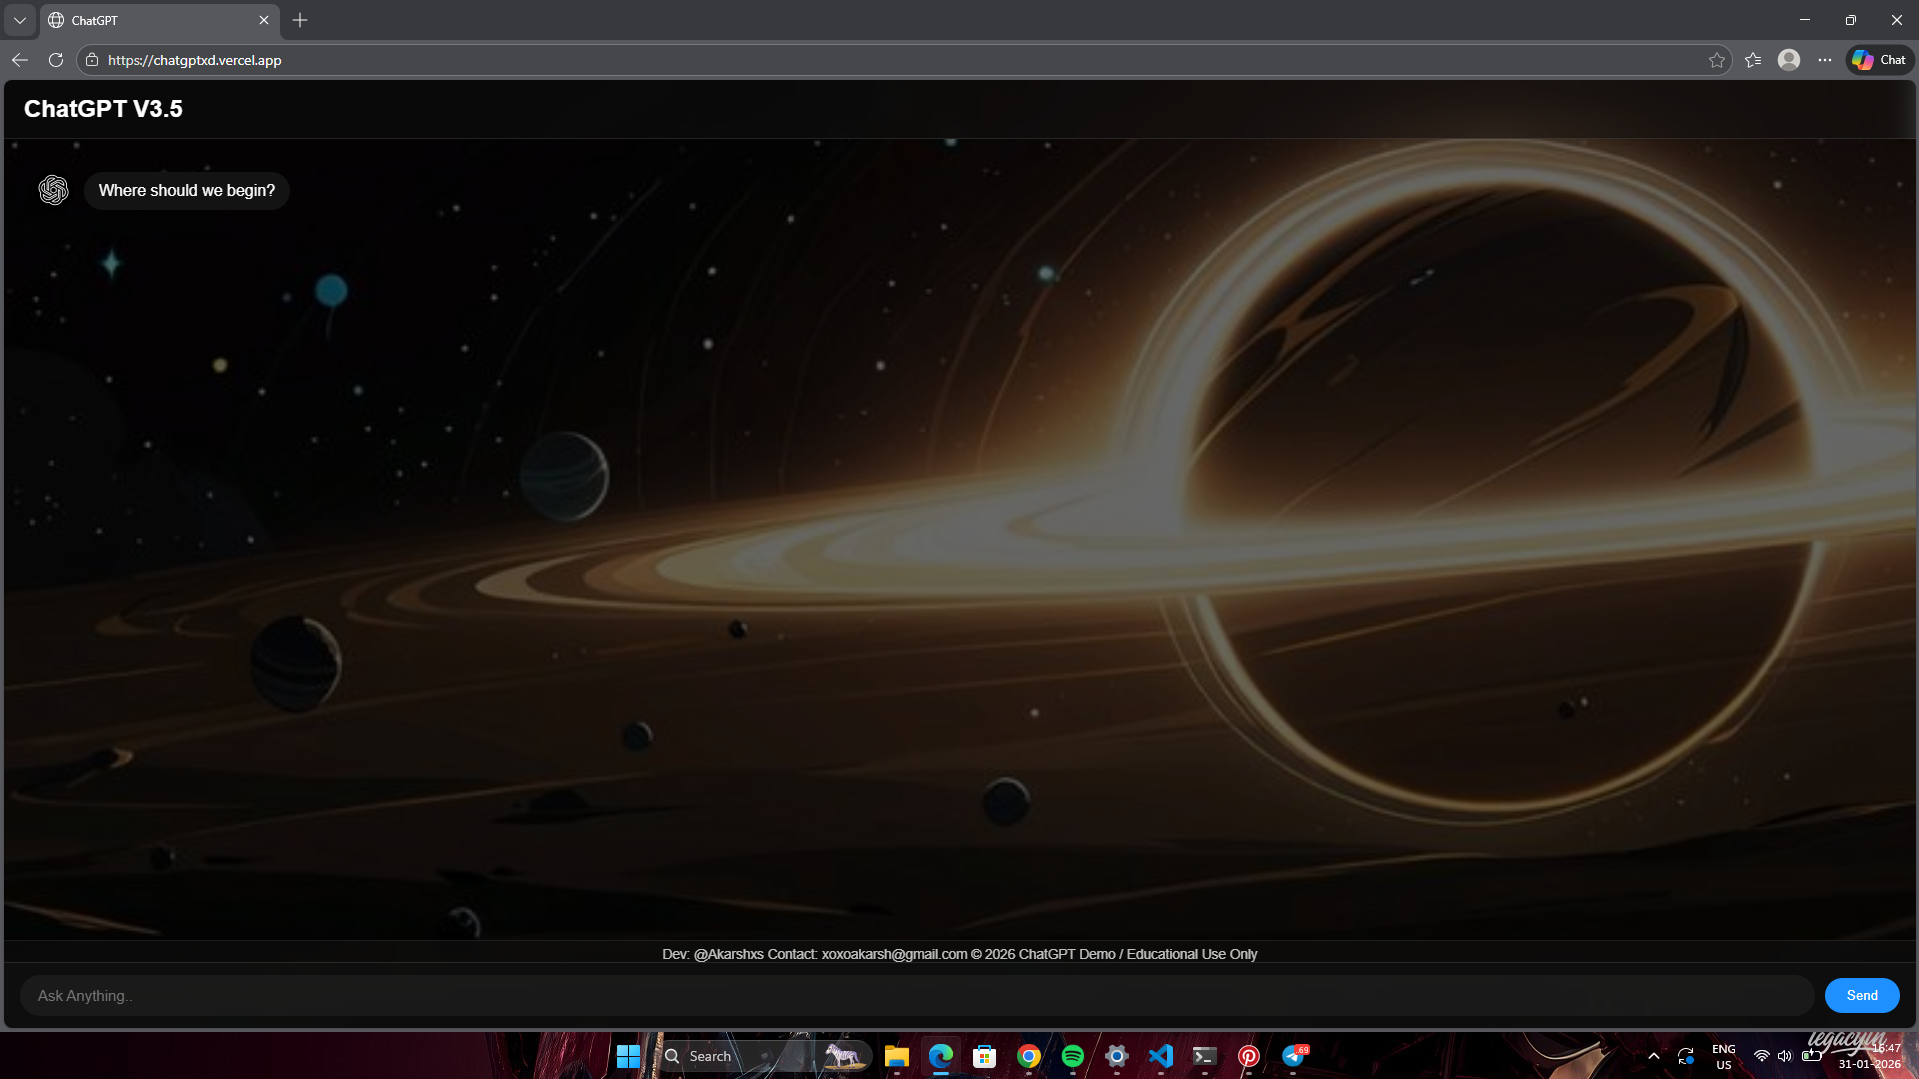Refresh the current page

point(56,60)
